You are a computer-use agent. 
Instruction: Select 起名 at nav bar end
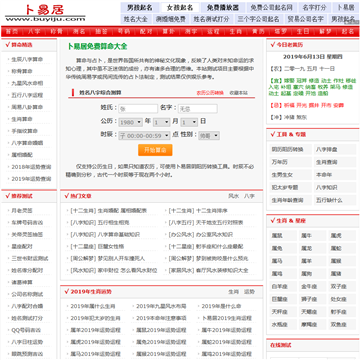pos(348,32)
